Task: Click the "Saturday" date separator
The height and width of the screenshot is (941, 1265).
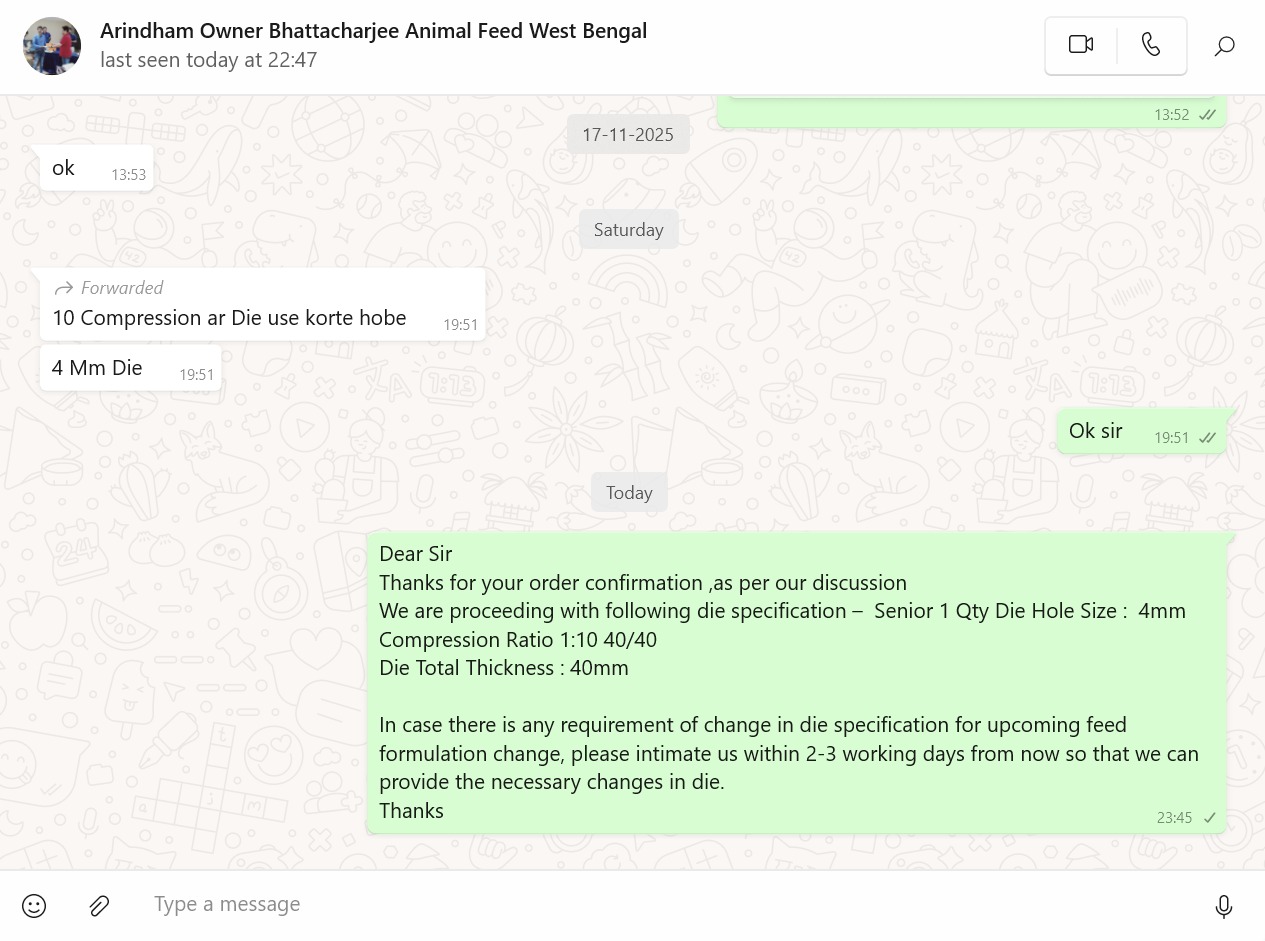Action: [628, 230]
